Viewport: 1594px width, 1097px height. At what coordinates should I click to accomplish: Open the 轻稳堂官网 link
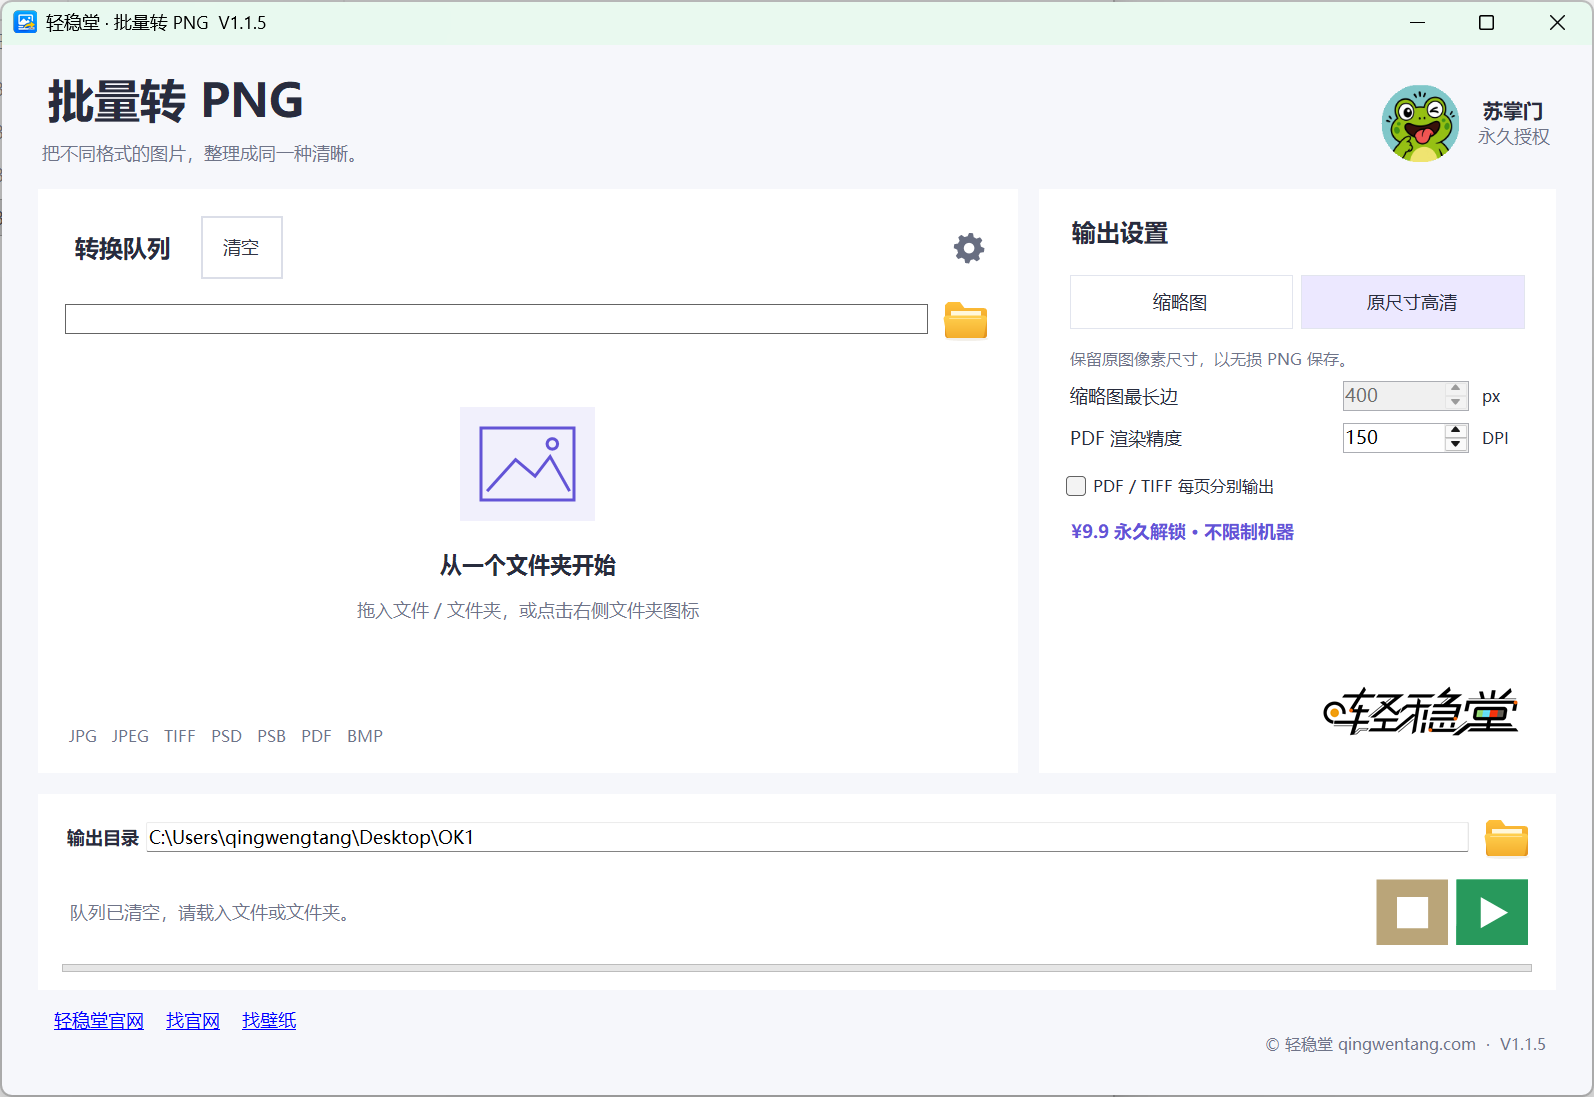click(x=99, y=1021)
